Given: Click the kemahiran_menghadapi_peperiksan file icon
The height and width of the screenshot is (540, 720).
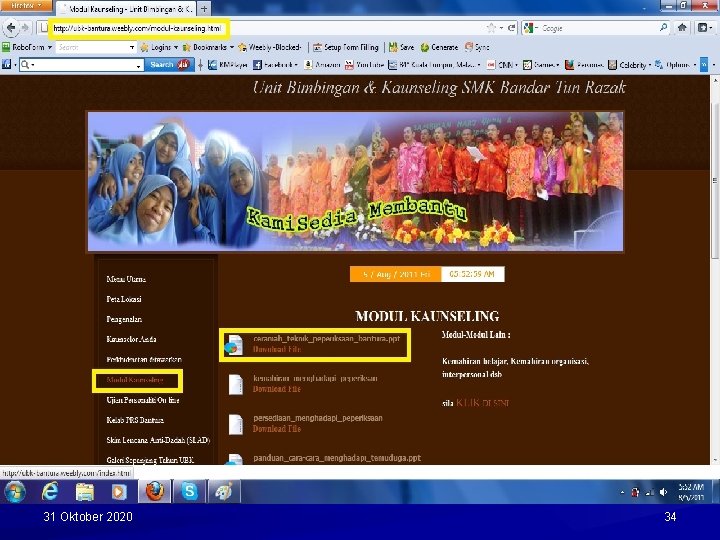Looking at the screenshot, I should point(236,384).
